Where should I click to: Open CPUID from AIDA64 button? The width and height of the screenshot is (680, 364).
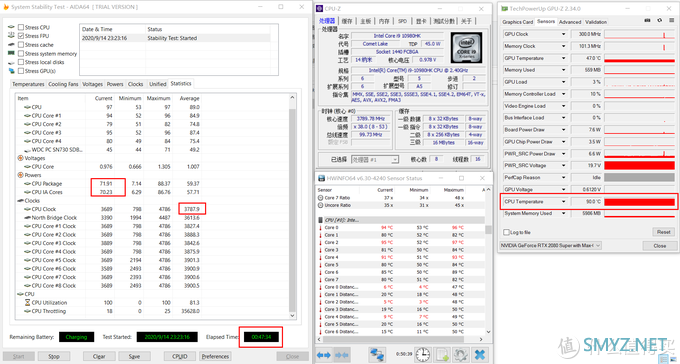(x=180, y=356)
